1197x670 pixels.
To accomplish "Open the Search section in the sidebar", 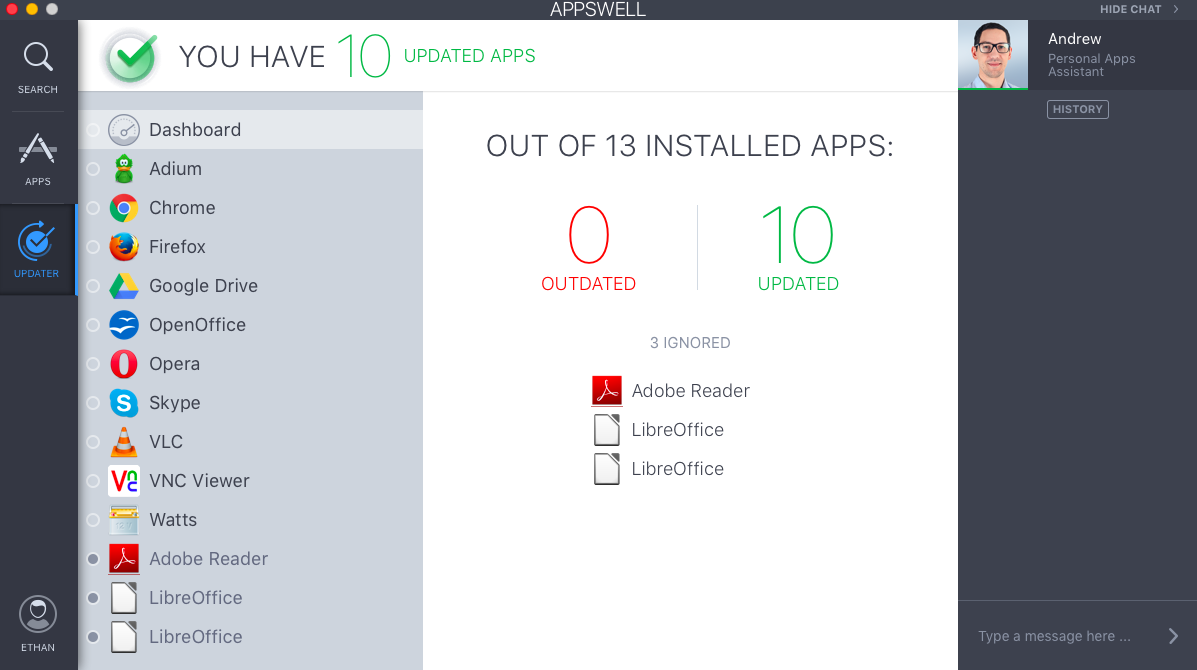I will point(37,68).
